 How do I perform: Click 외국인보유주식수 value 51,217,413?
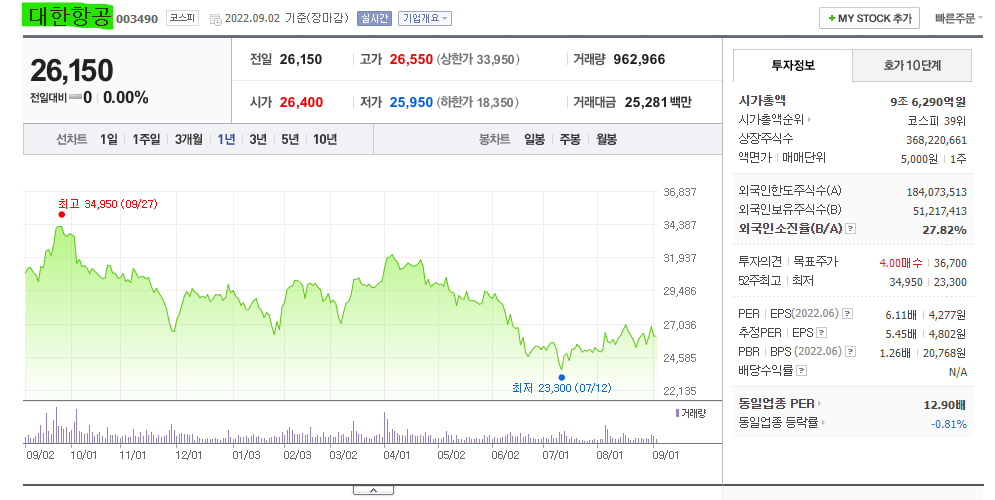[x=940, y=211]
